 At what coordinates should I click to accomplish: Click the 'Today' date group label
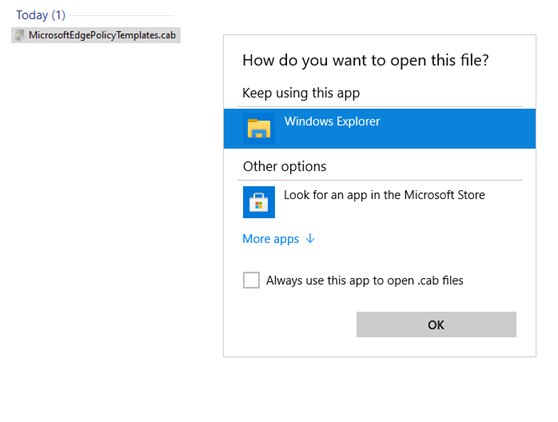coord(32,15)
